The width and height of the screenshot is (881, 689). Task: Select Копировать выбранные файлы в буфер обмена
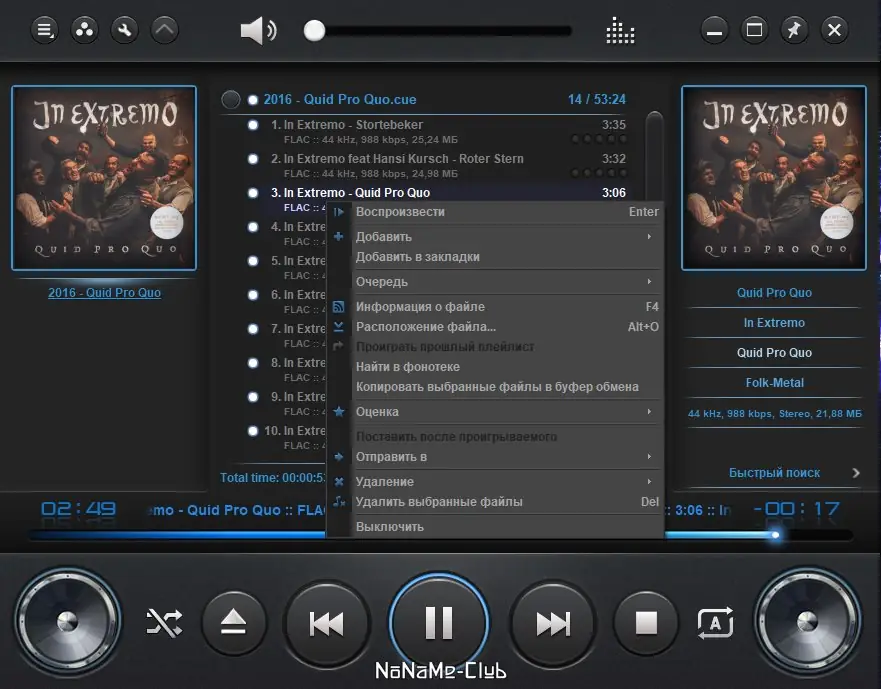[x=497, y=387]
